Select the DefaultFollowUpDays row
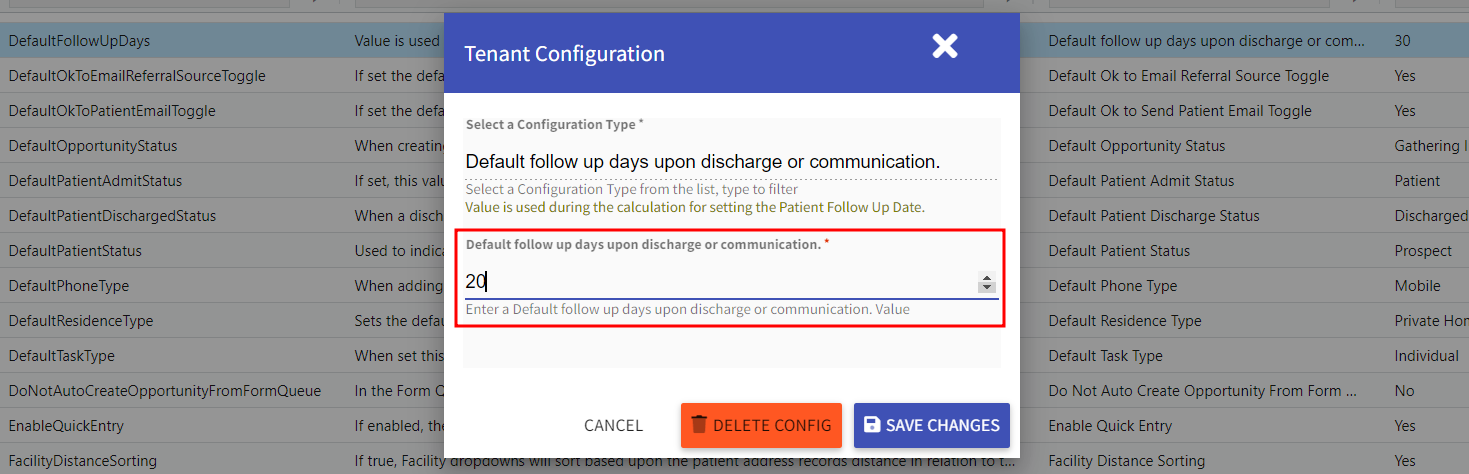This screenshot has width=1469, height=474. pos(80,41)
